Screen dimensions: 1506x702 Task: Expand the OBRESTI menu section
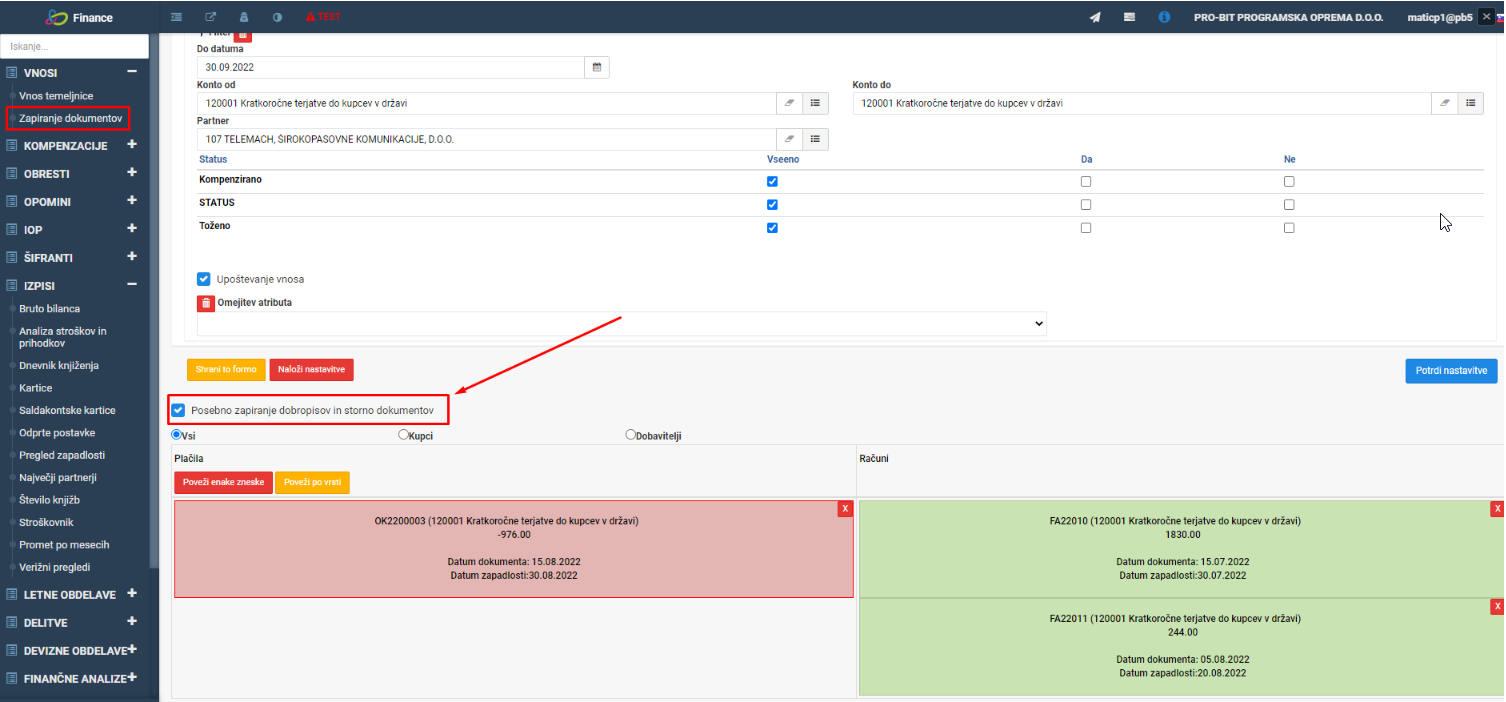pos(131,173)
